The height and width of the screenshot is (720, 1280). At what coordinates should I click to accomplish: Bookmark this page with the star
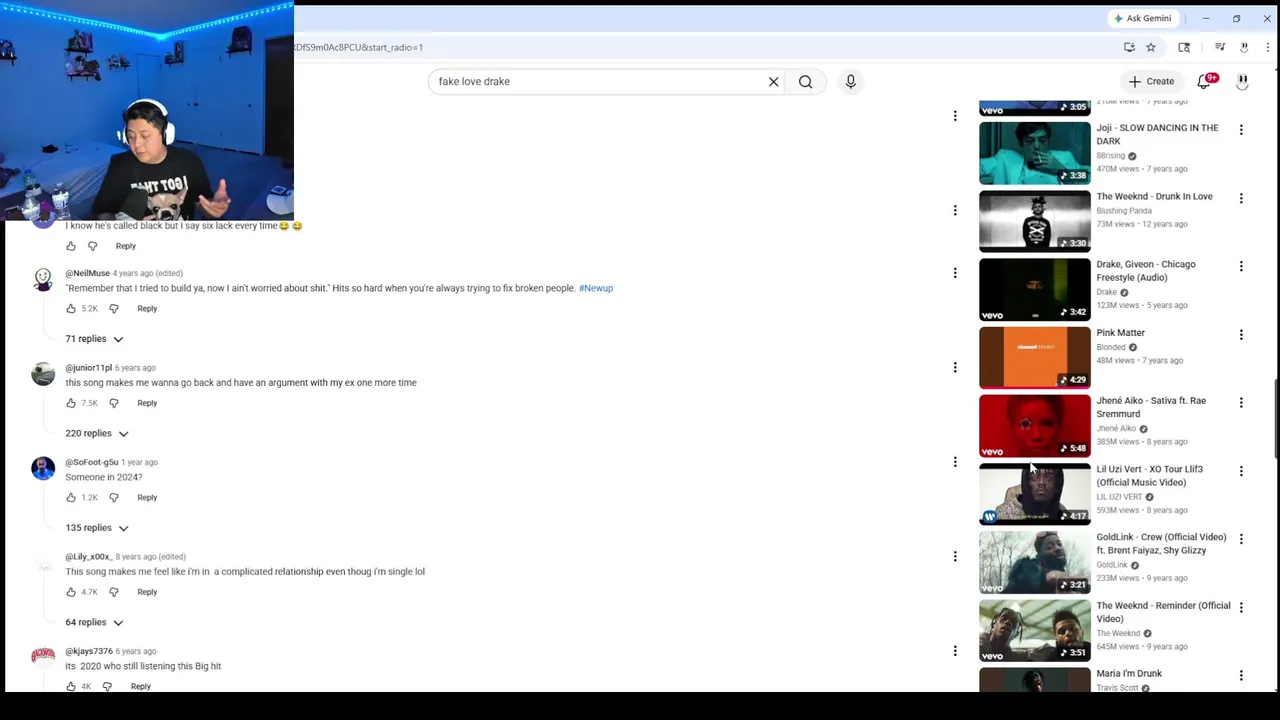tap(1151, 47)
